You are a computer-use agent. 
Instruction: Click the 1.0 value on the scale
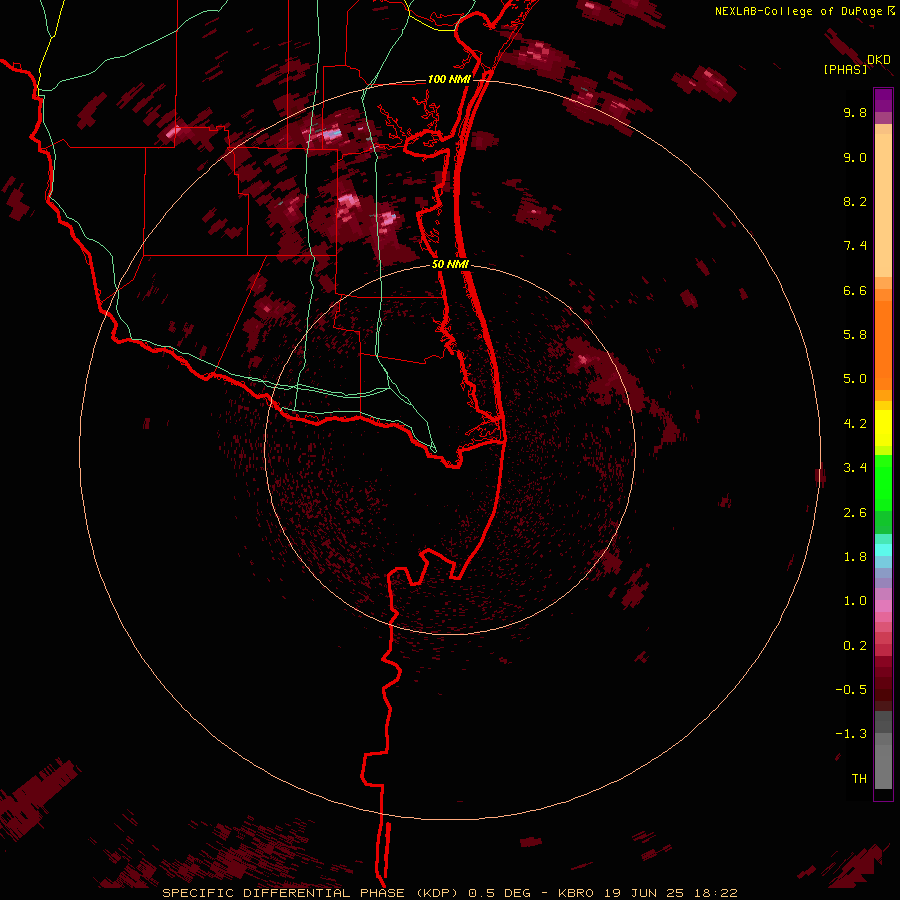pyautogui.click(x=855, y=601)
